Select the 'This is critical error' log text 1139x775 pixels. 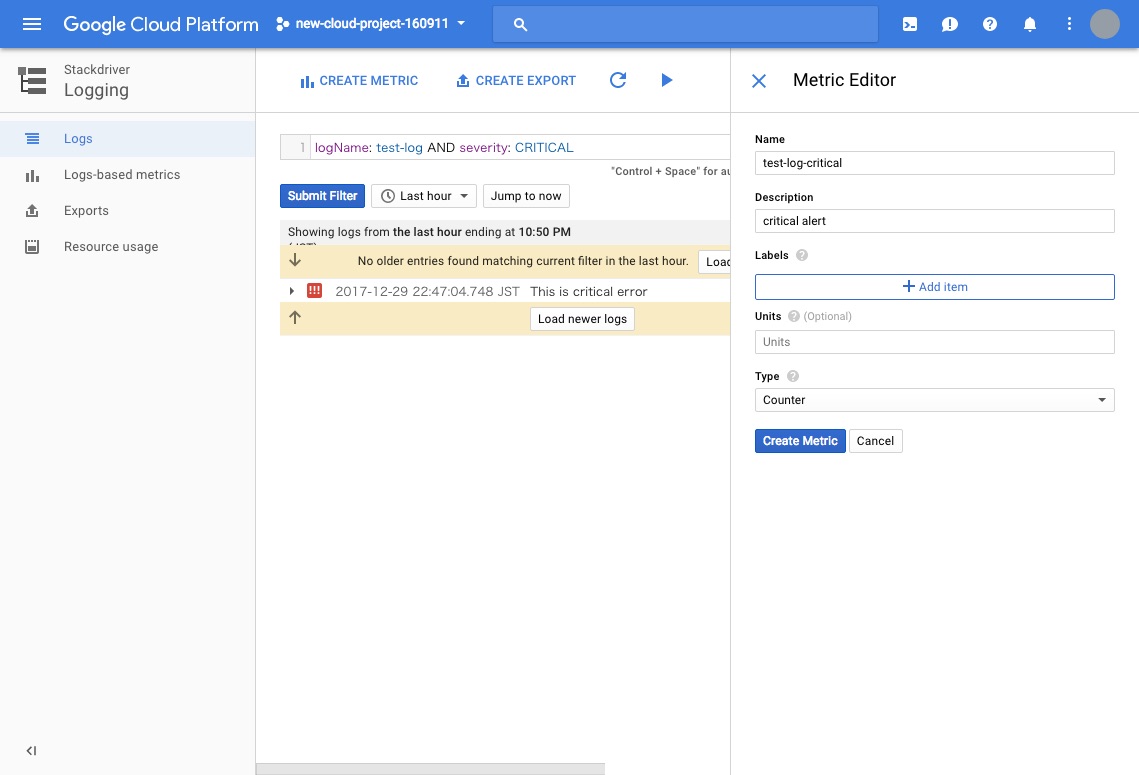(x=588, y=291)
